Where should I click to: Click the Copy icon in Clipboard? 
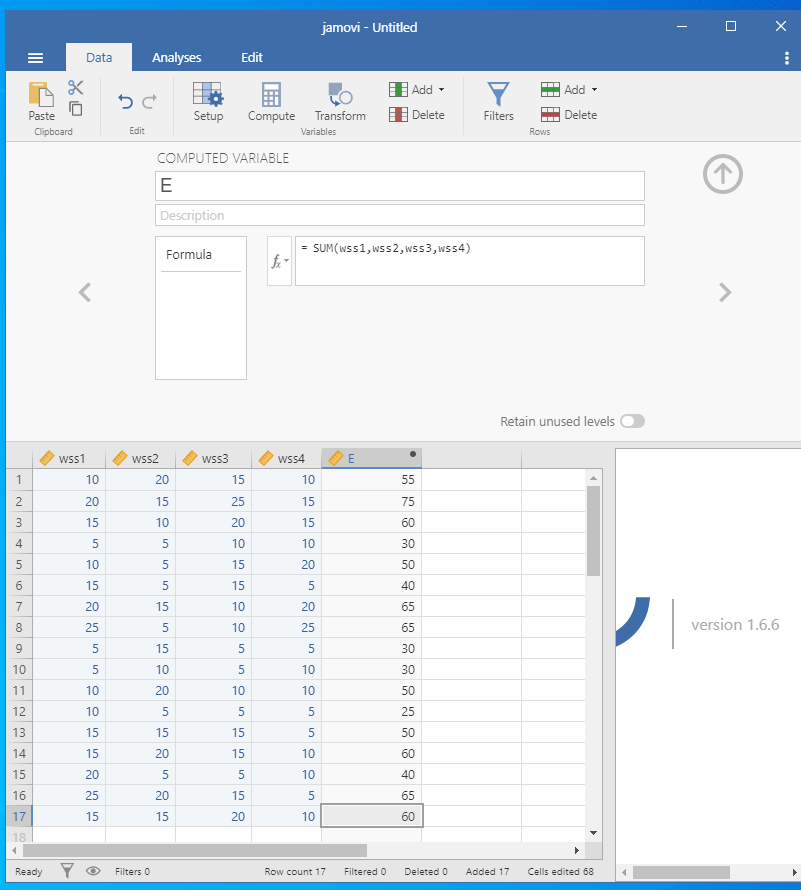pos(76,108)
